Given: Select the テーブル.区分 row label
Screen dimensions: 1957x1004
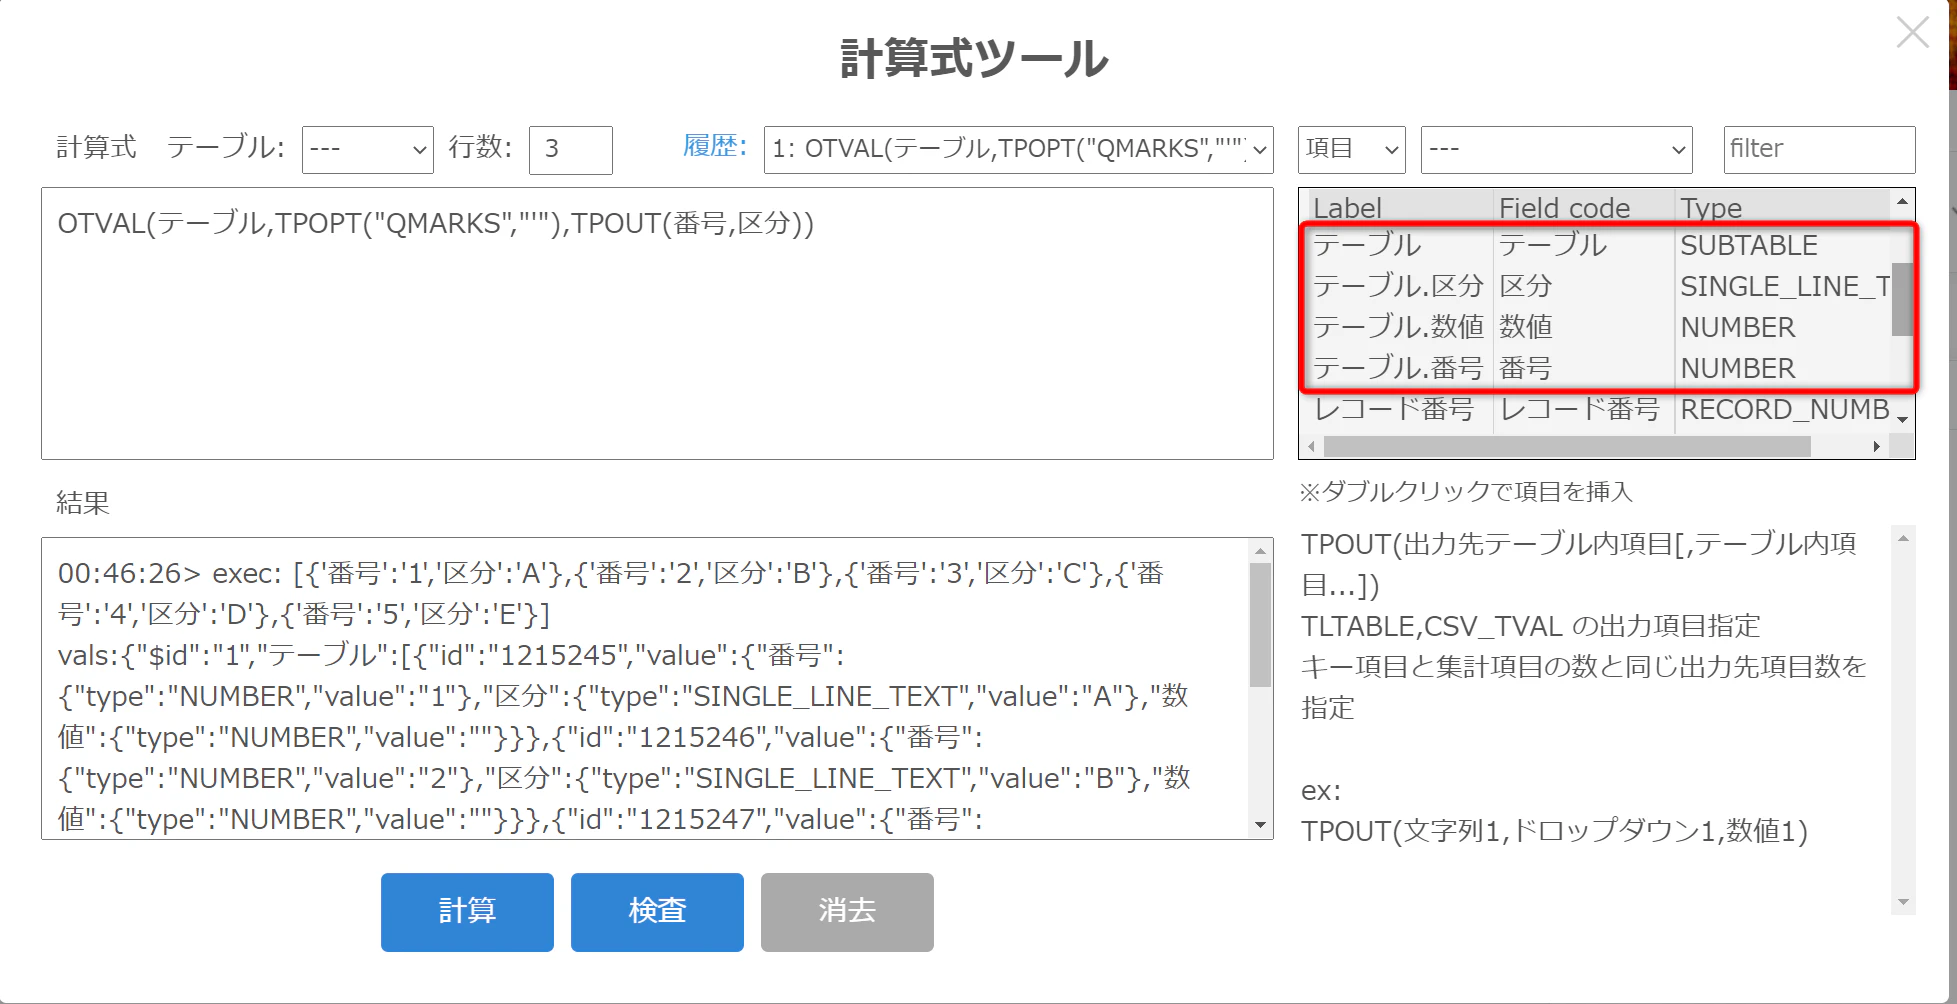Looking at the screenshot, I should (x=1397, y=286).
